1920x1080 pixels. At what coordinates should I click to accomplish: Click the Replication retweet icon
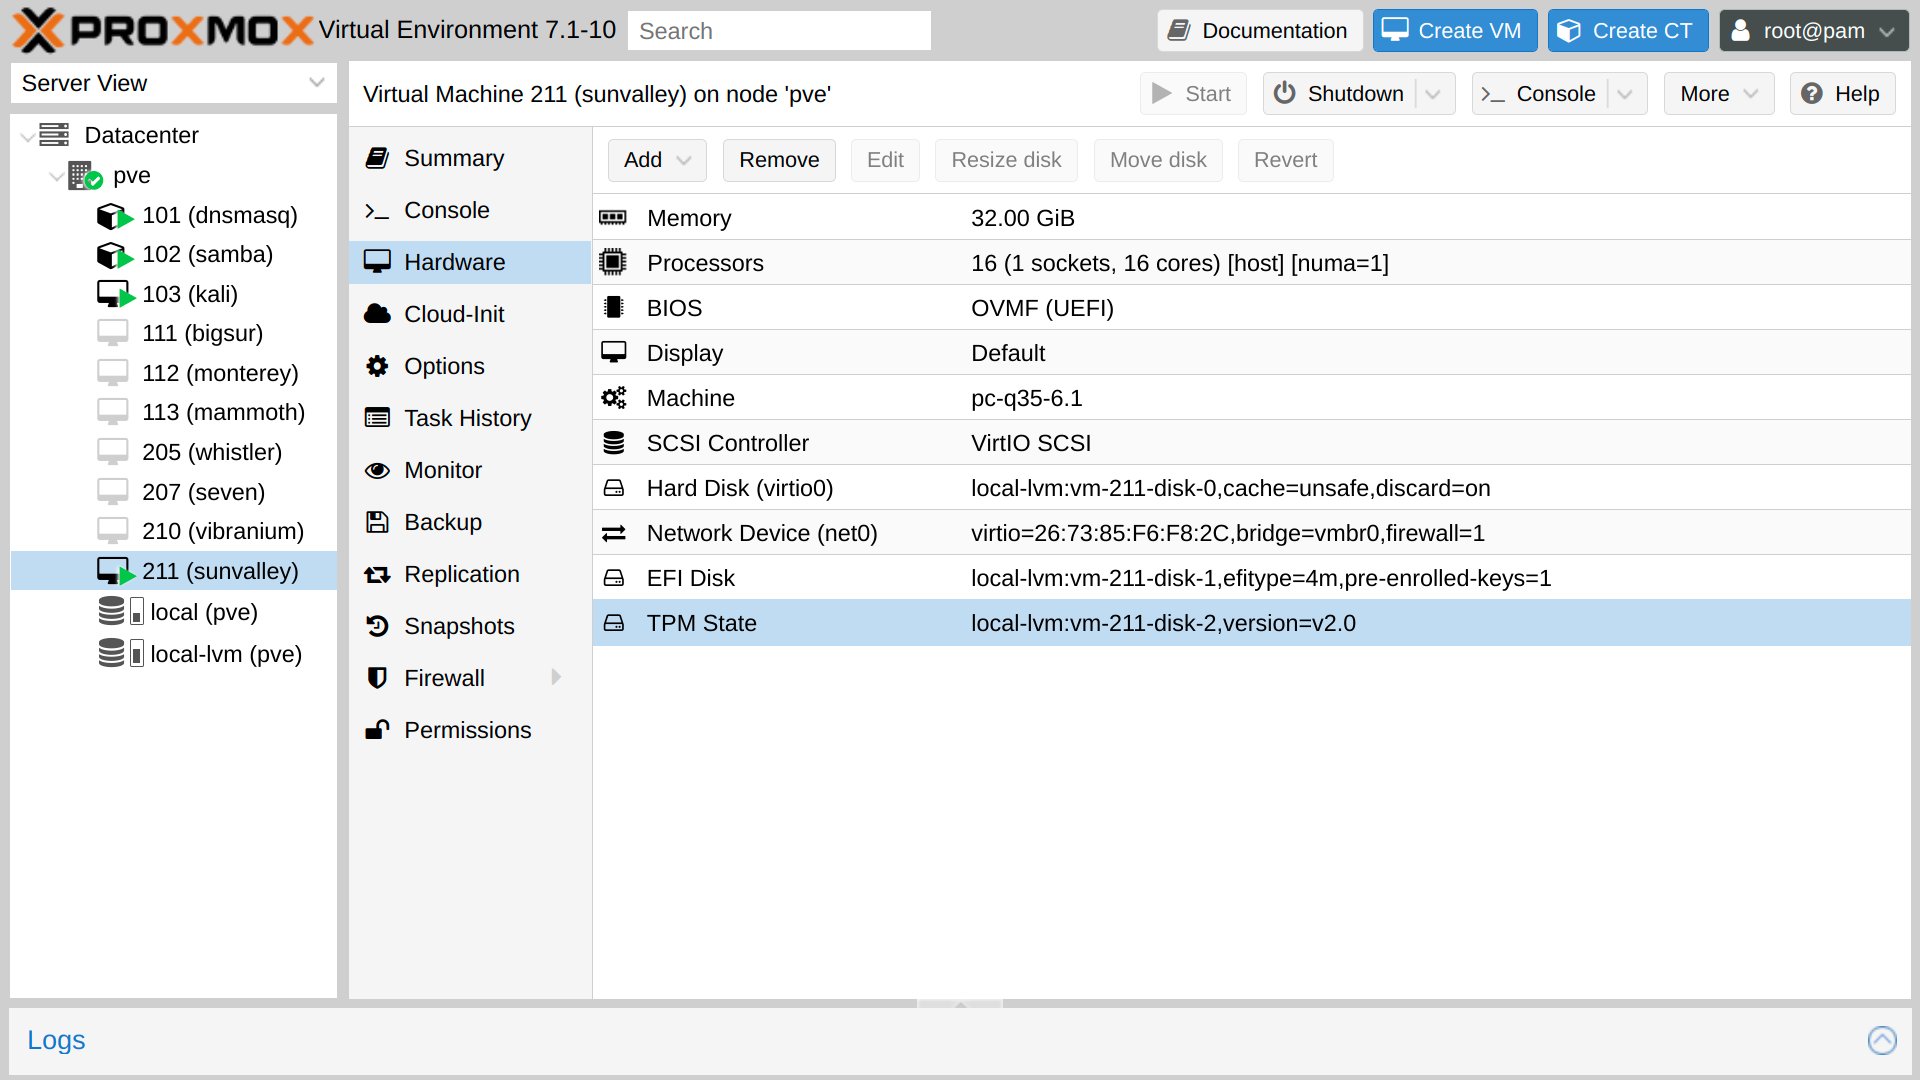(x=377, y=574)
